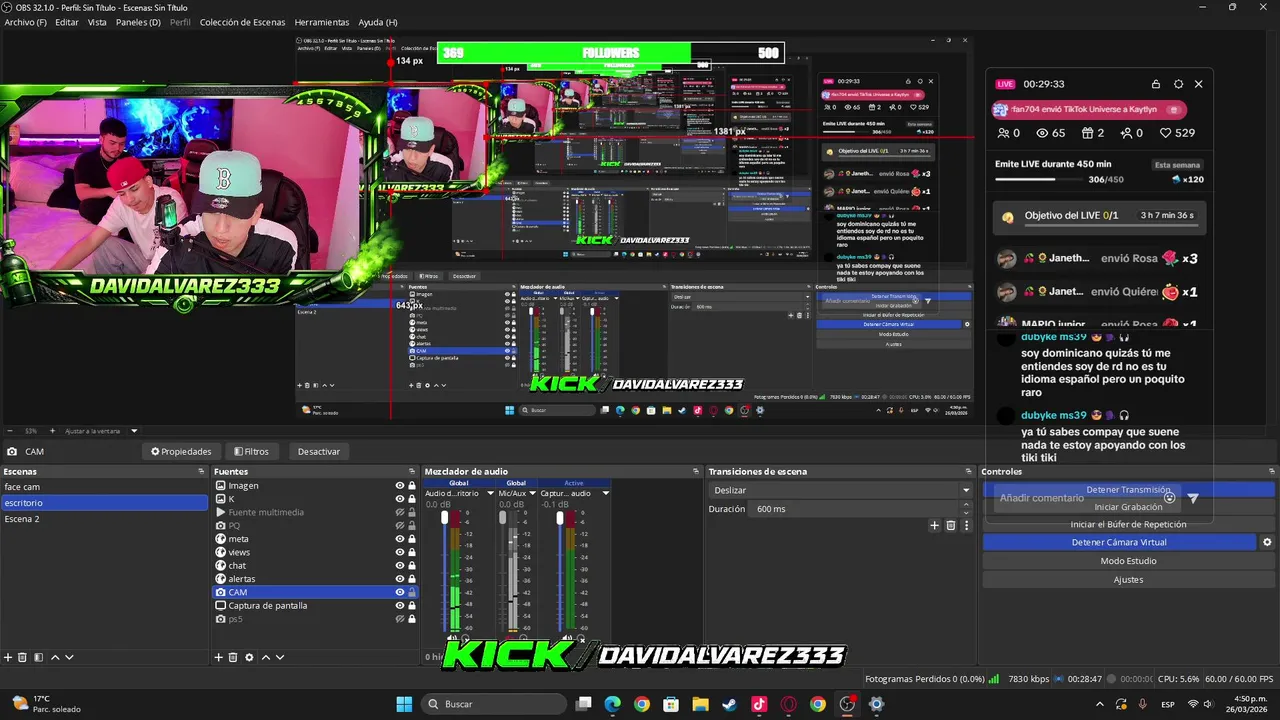This screenshot has width=1280, height=720.
Task: Open Mic/Aux channel menu arrow
Action: pos(531,493)
